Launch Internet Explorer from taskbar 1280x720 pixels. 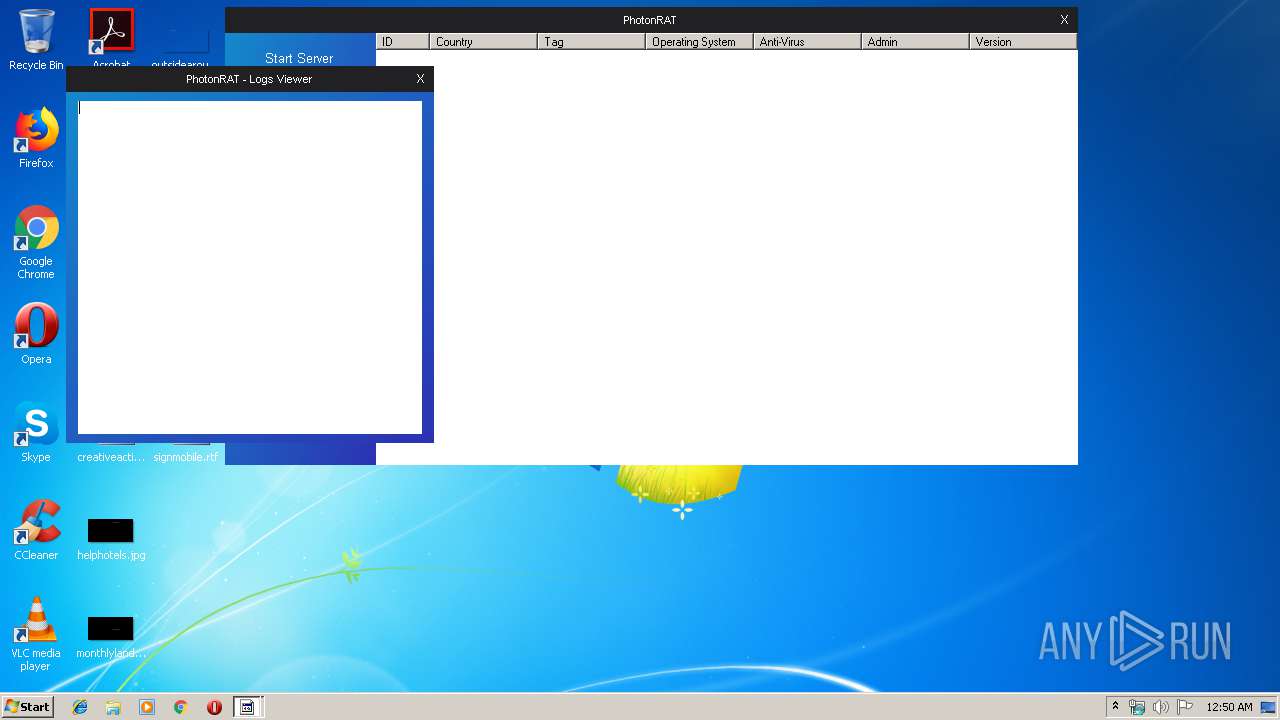point(80,707)
